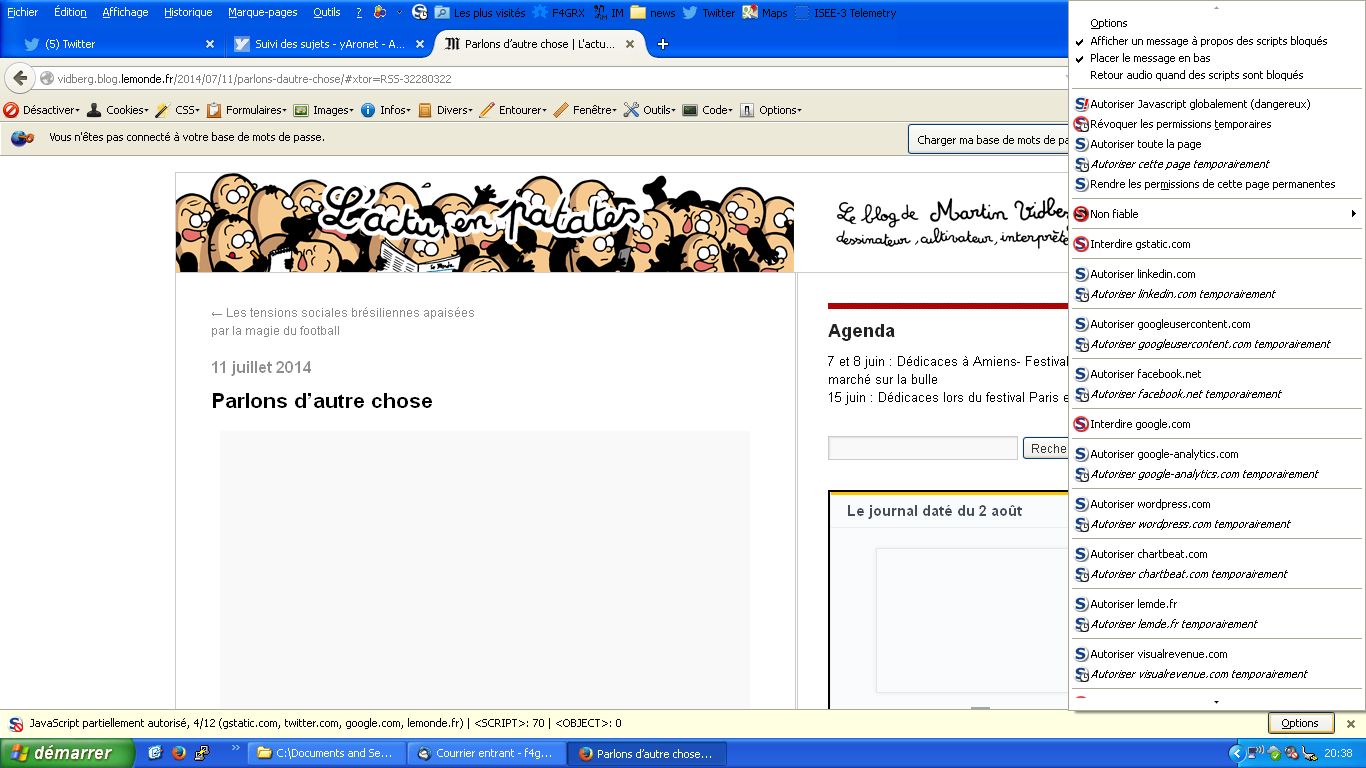
Task: Click the browser back arrow button
Action: tap(20, 79)
